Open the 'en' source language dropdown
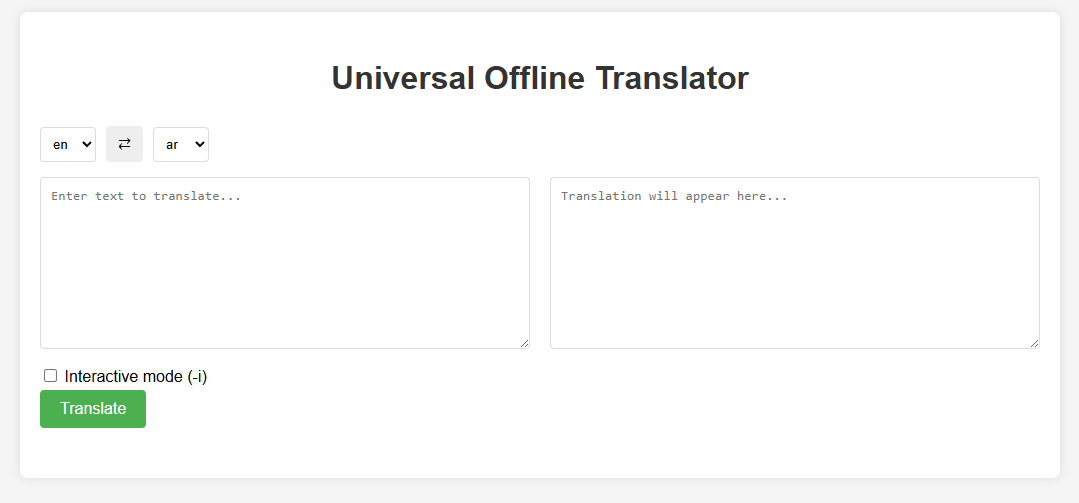The height and width of the screenshot is (503, 1079). 68,145
